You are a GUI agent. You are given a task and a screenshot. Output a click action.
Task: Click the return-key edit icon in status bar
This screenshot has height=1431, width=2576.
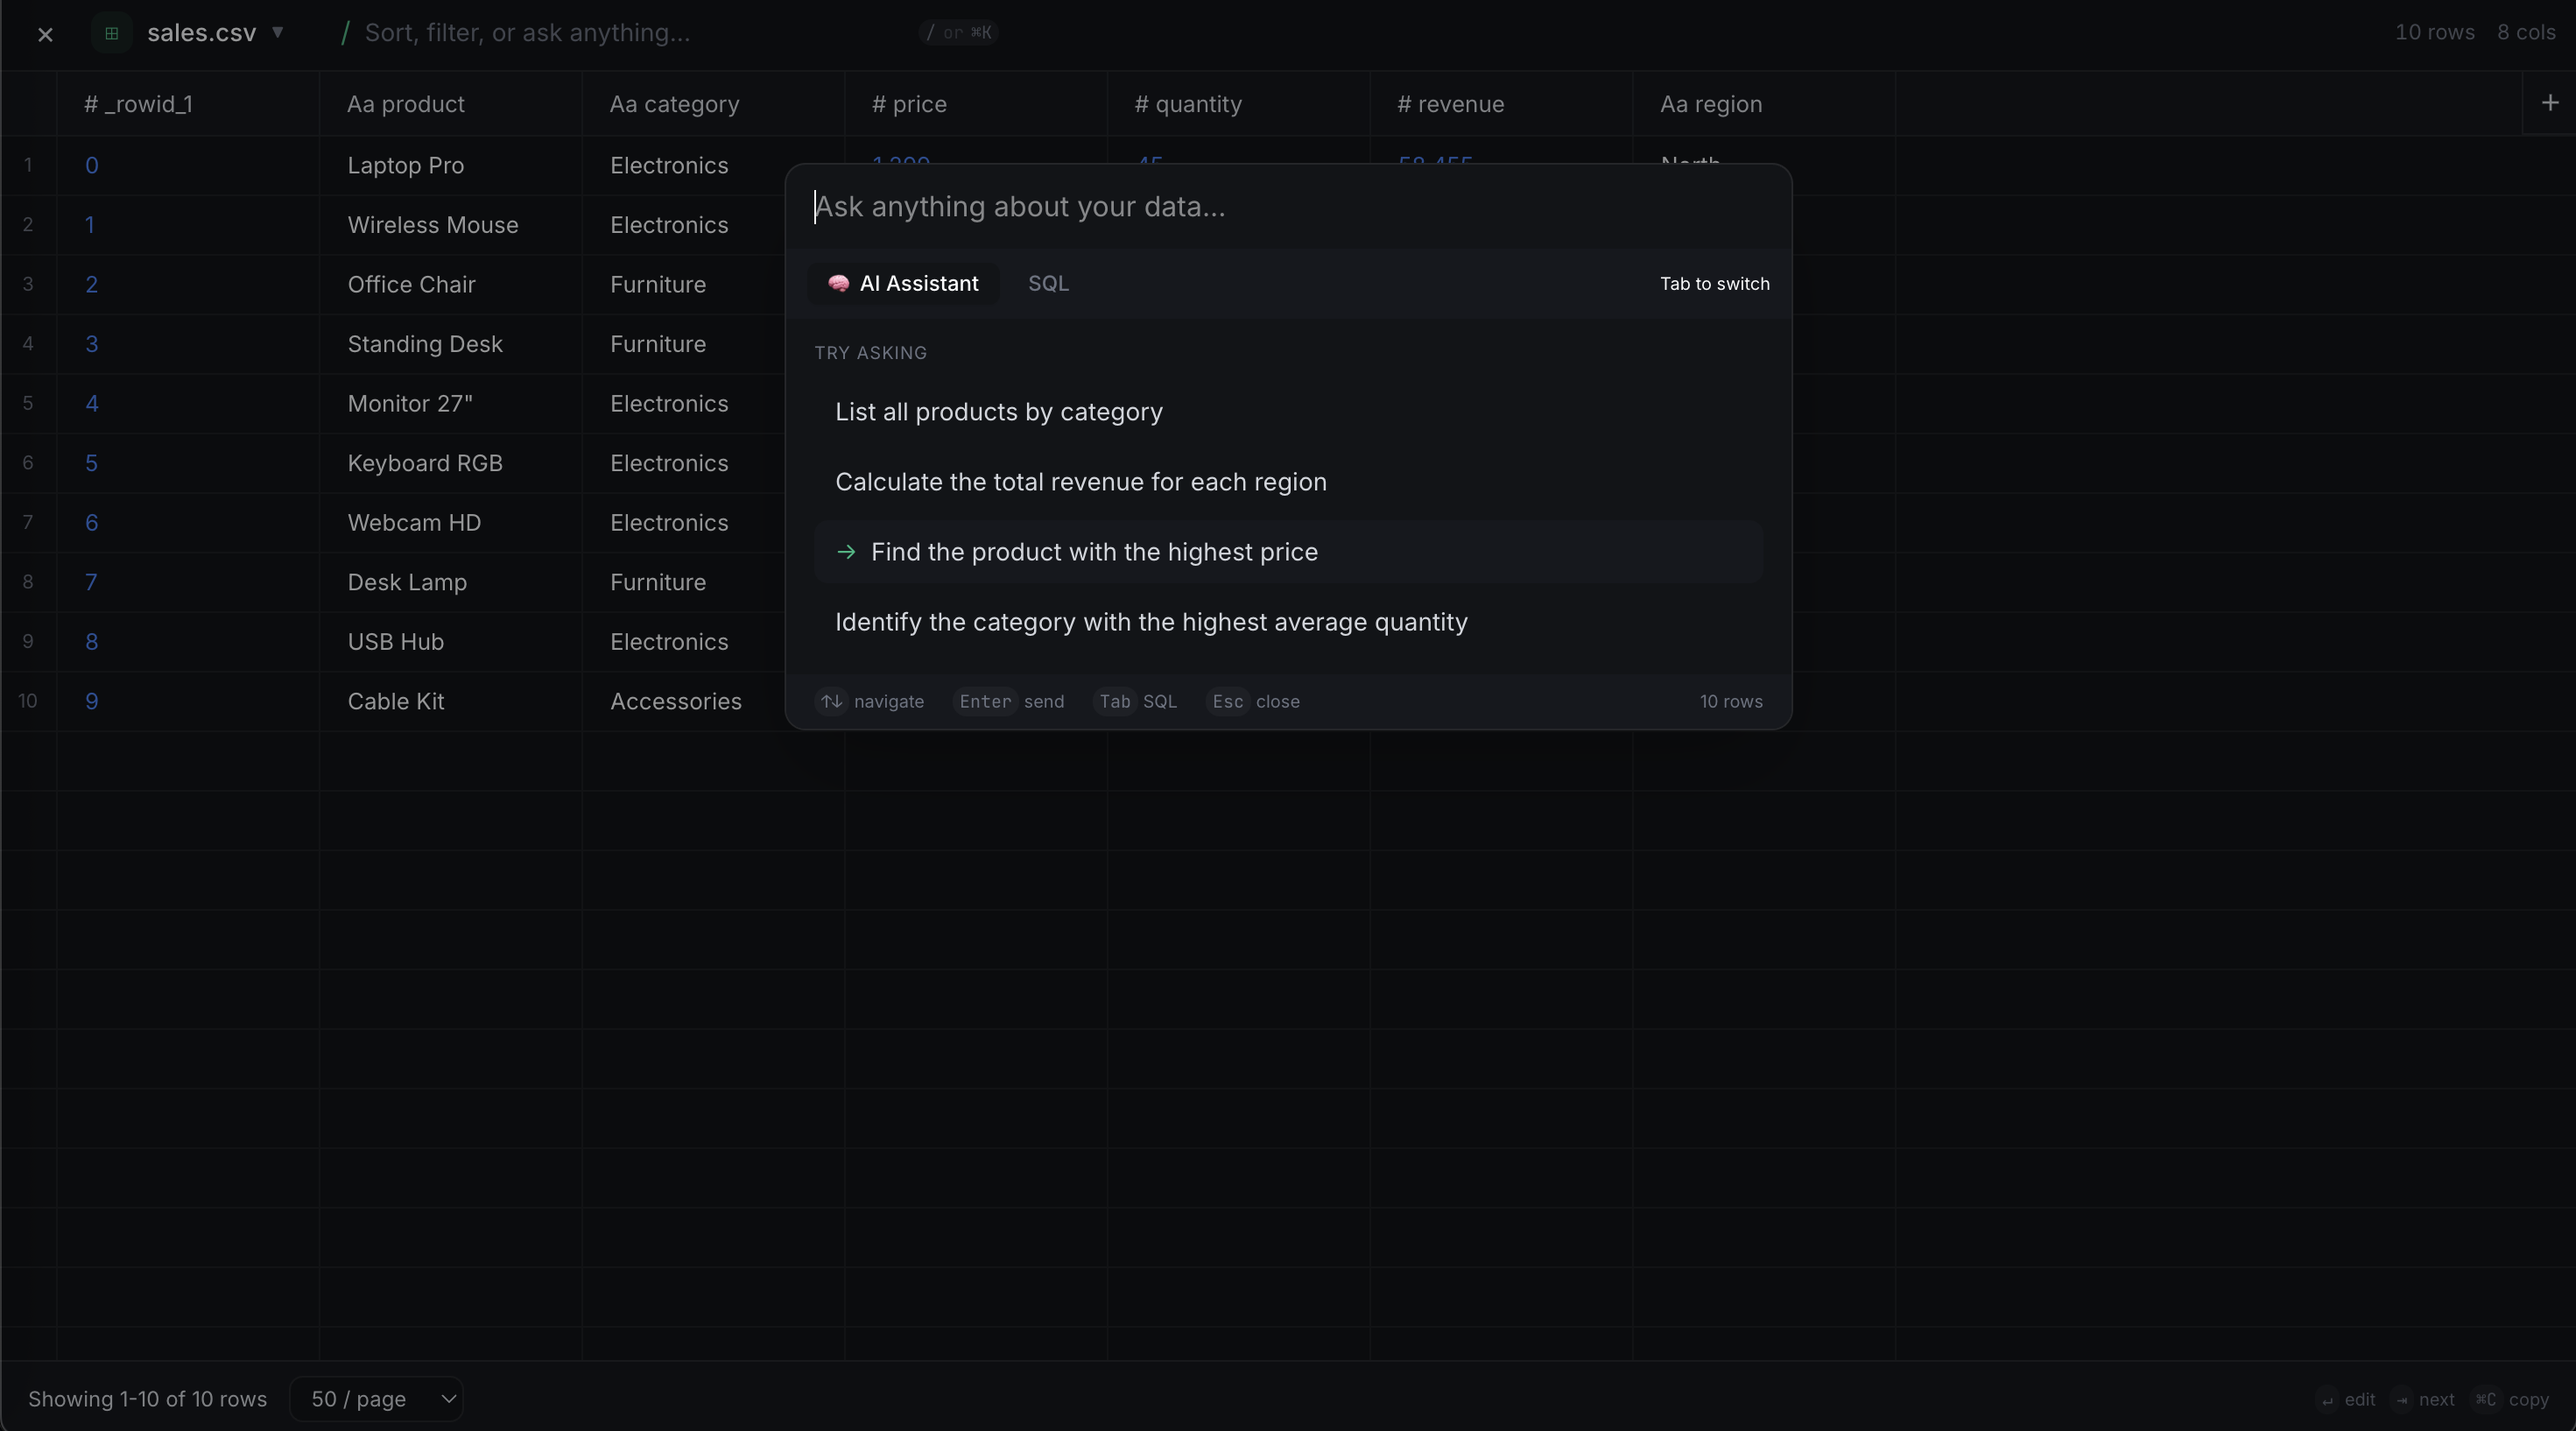pyautogui.click(x=2329, y=1400)
